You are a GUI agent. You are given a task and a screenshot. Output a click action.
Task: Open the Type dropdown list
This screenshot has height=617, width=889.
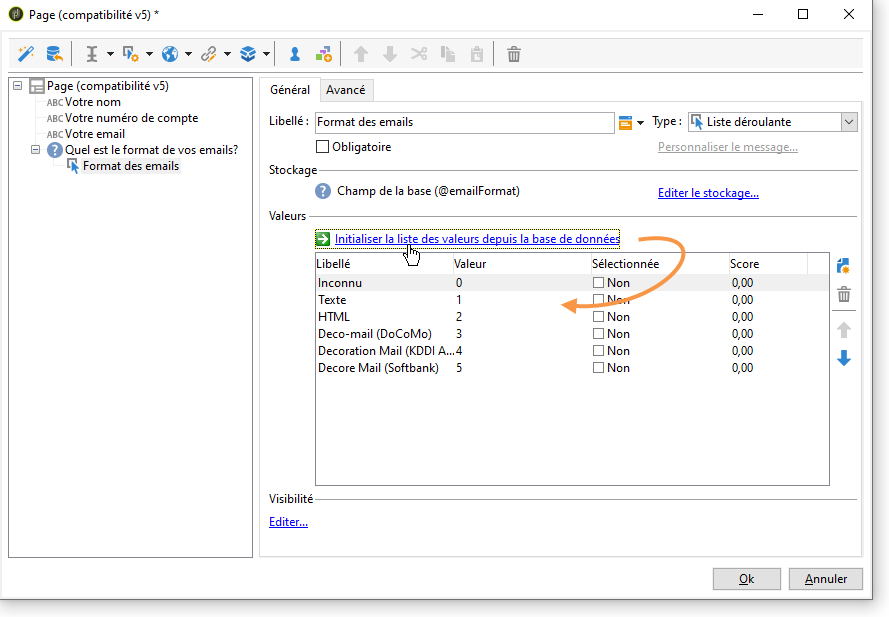(848, 122)
